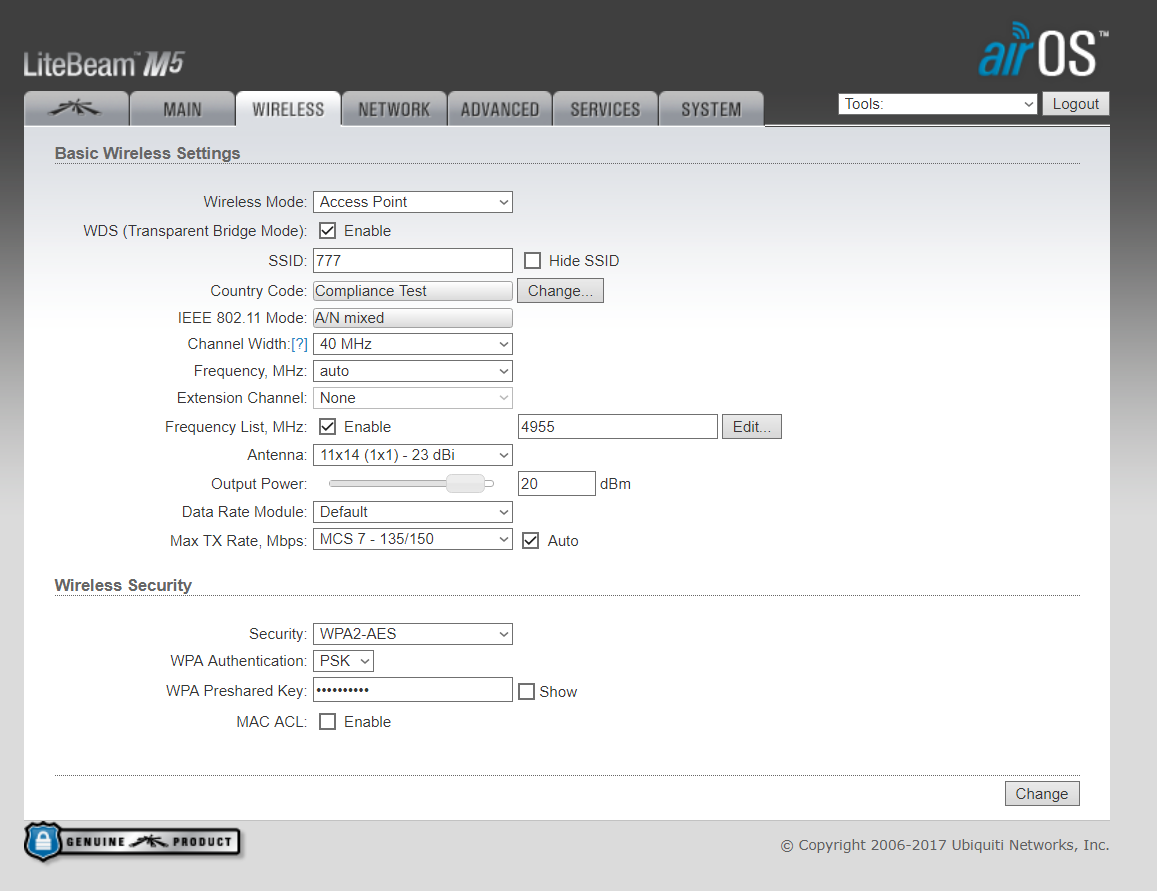This screenshot has width=1157, height=891.
Task: Select the WIRELESS tab
Action: coord(288,108)
